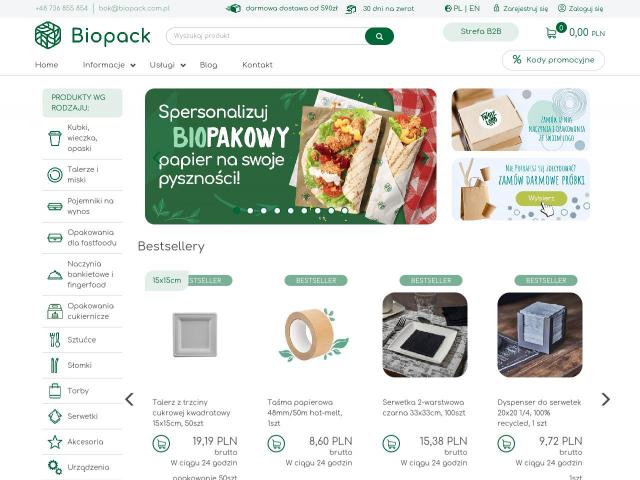640x480 pixels.
Task: Go to the Blog menu item
Action: click(x=209, y=65)
